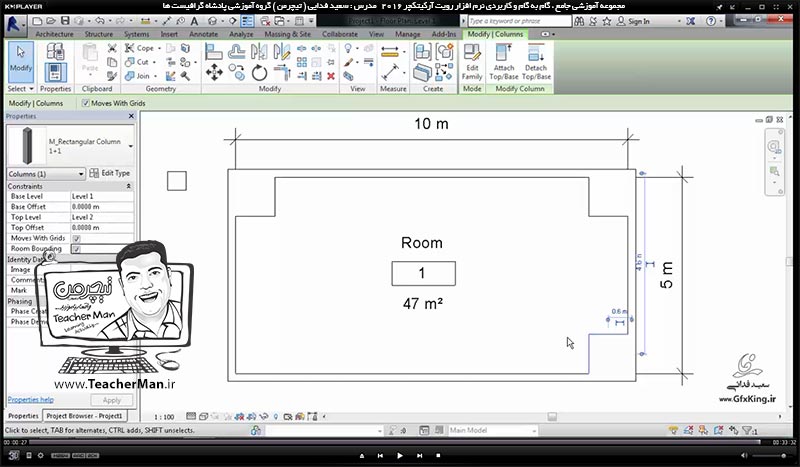Image resolution: width=800 pixels, height=467 pixels.
Task: Select the Move tool icon
Action: (214, 72)
